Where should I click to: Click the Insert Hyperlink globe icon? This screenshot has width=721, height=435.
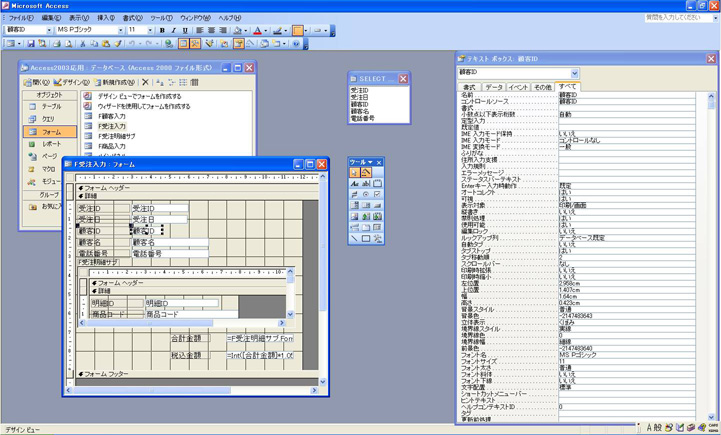[168, 44]
